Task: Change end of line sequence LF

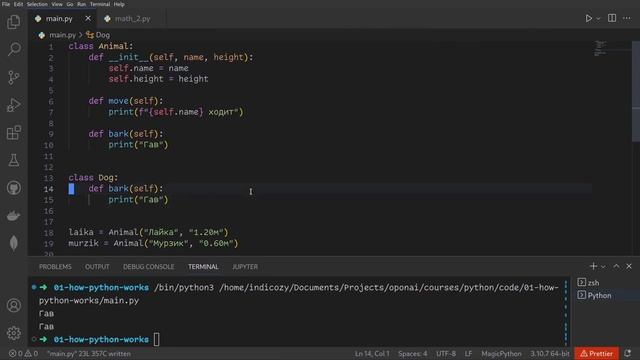Action: [x=468, y=353]
